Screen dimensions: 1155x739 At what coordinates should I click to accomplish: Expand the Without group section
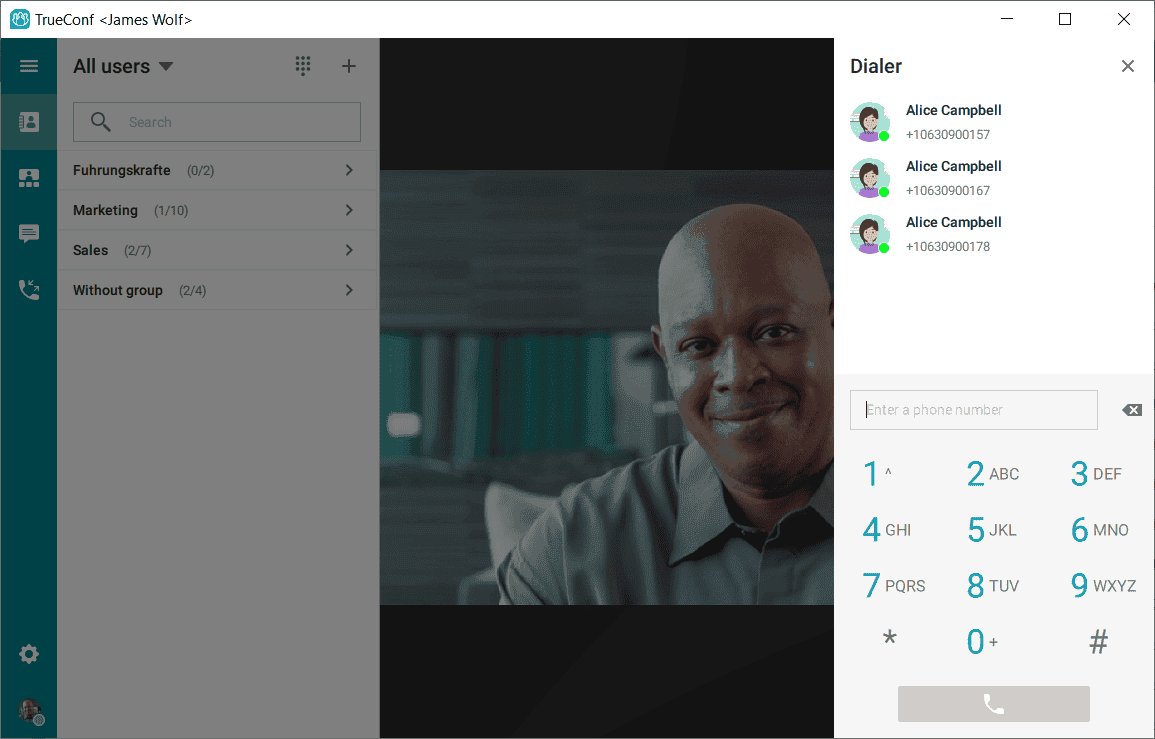(217, 290)
